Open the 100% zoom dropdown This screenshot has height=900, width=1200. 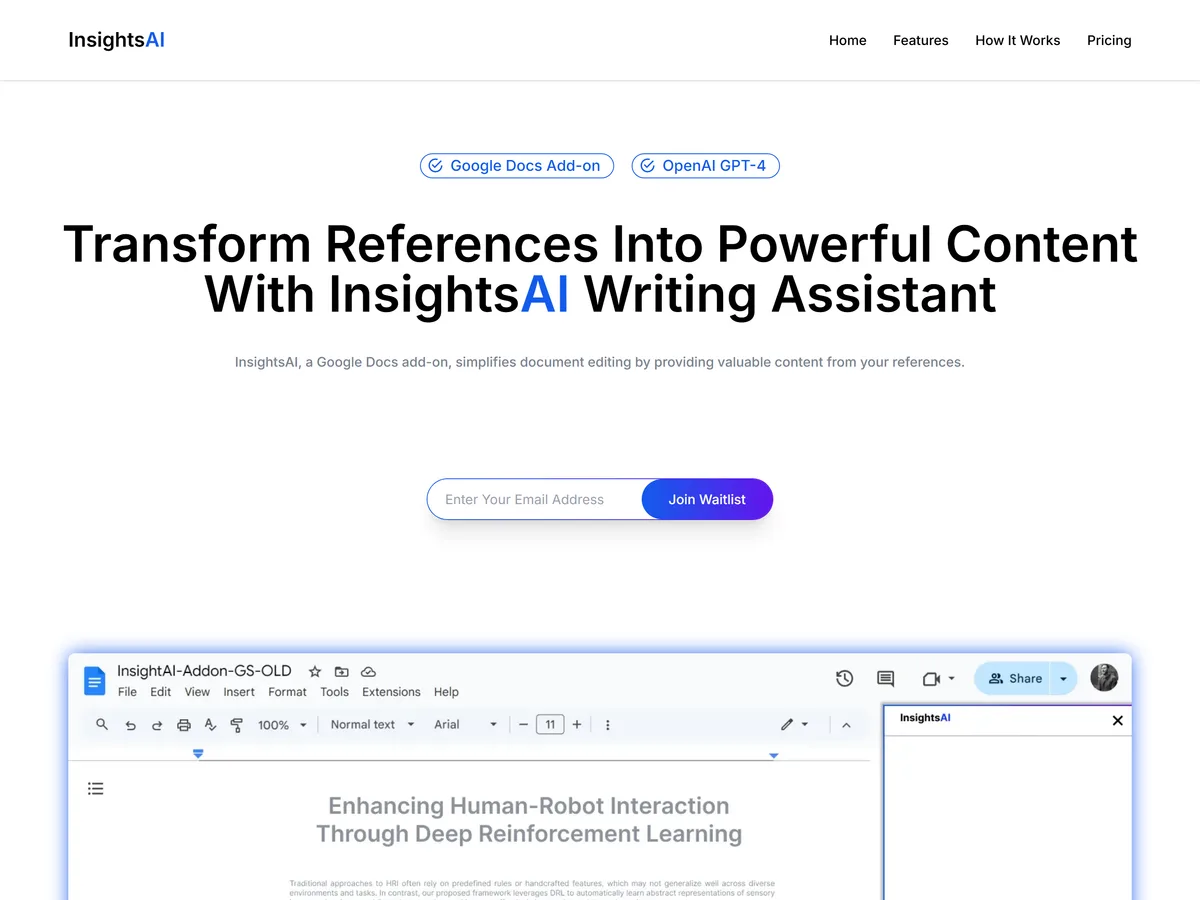pos(282,725)
